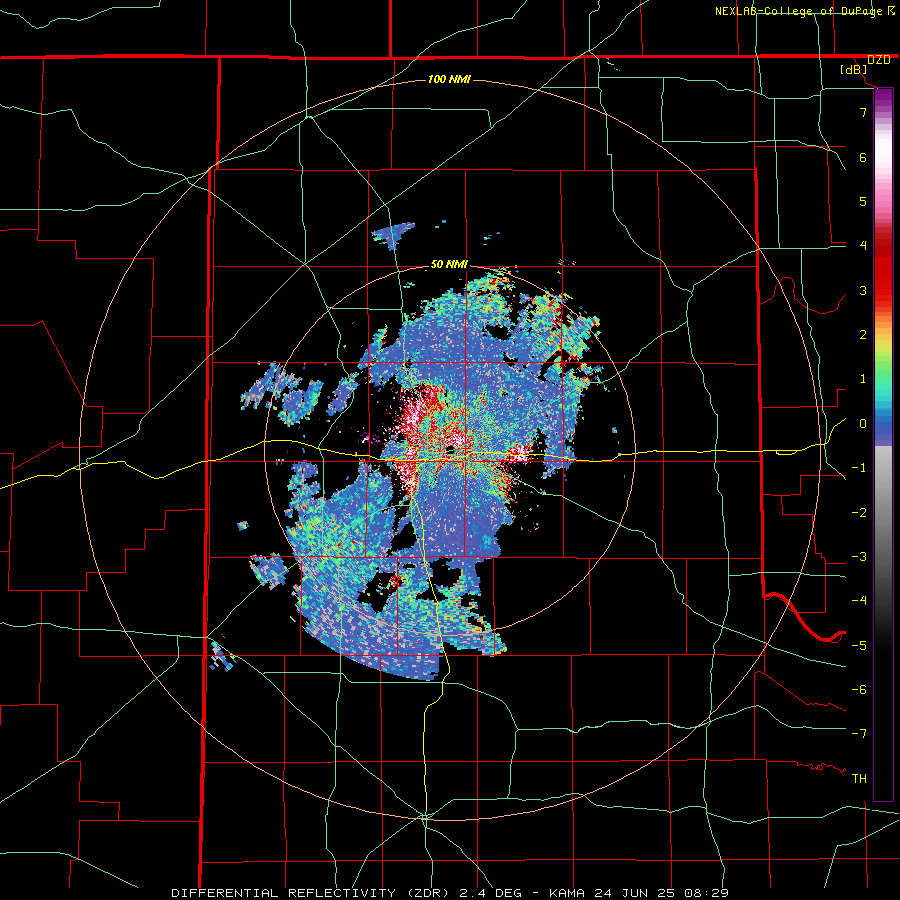
Task: Click the "3" tick on the dB scale
Action: coord(863,290)
